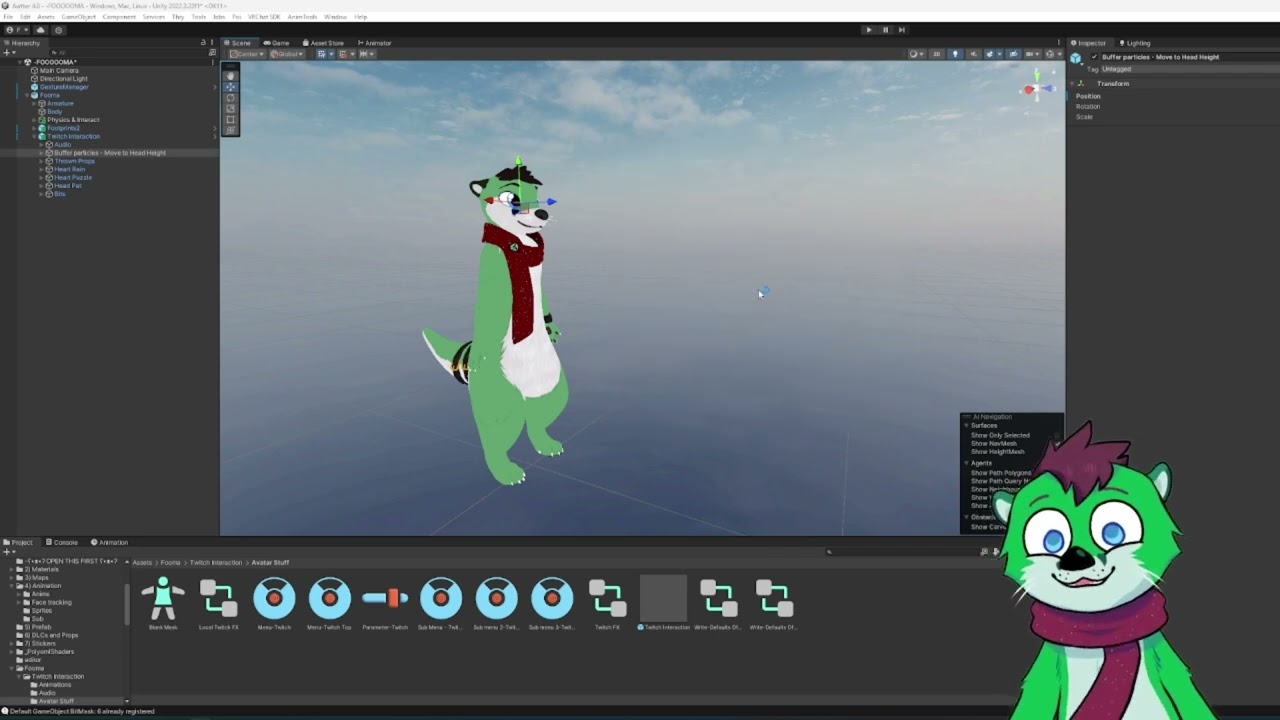Select Main Camera in Hierarchy

click(x=59, y=70)
